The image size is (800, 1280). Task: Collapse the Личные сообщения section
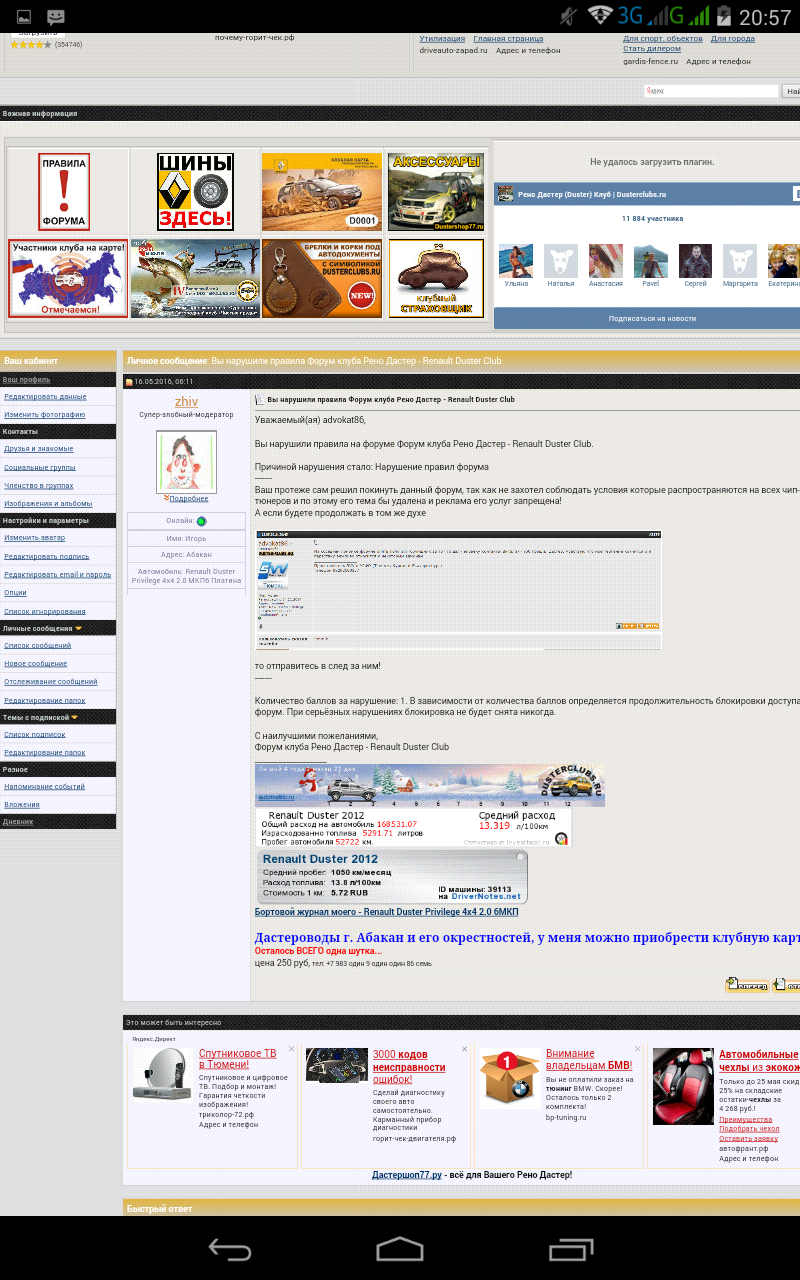pyautogui.click(x=79, y=629)
